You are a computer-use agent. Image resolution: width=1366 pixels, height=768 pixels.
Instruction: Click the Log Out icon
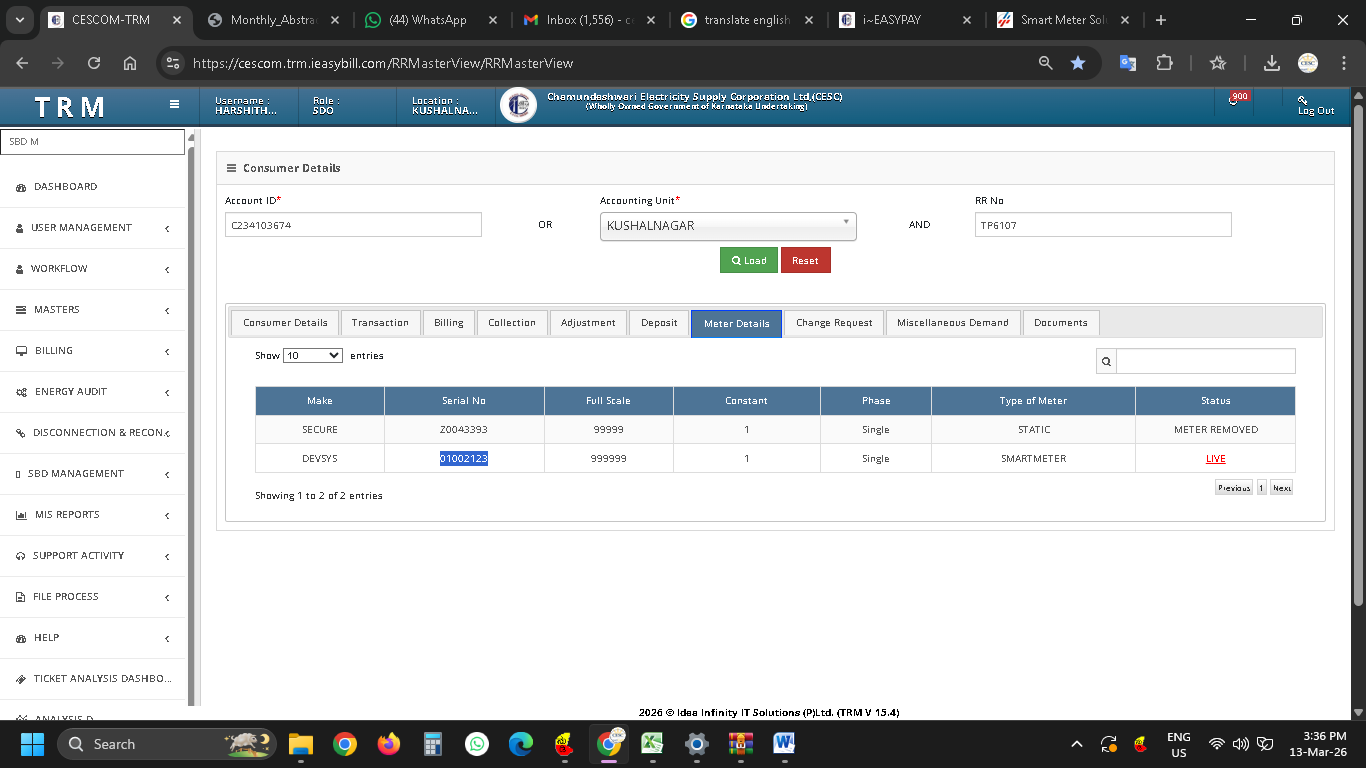pos(1303,100)
